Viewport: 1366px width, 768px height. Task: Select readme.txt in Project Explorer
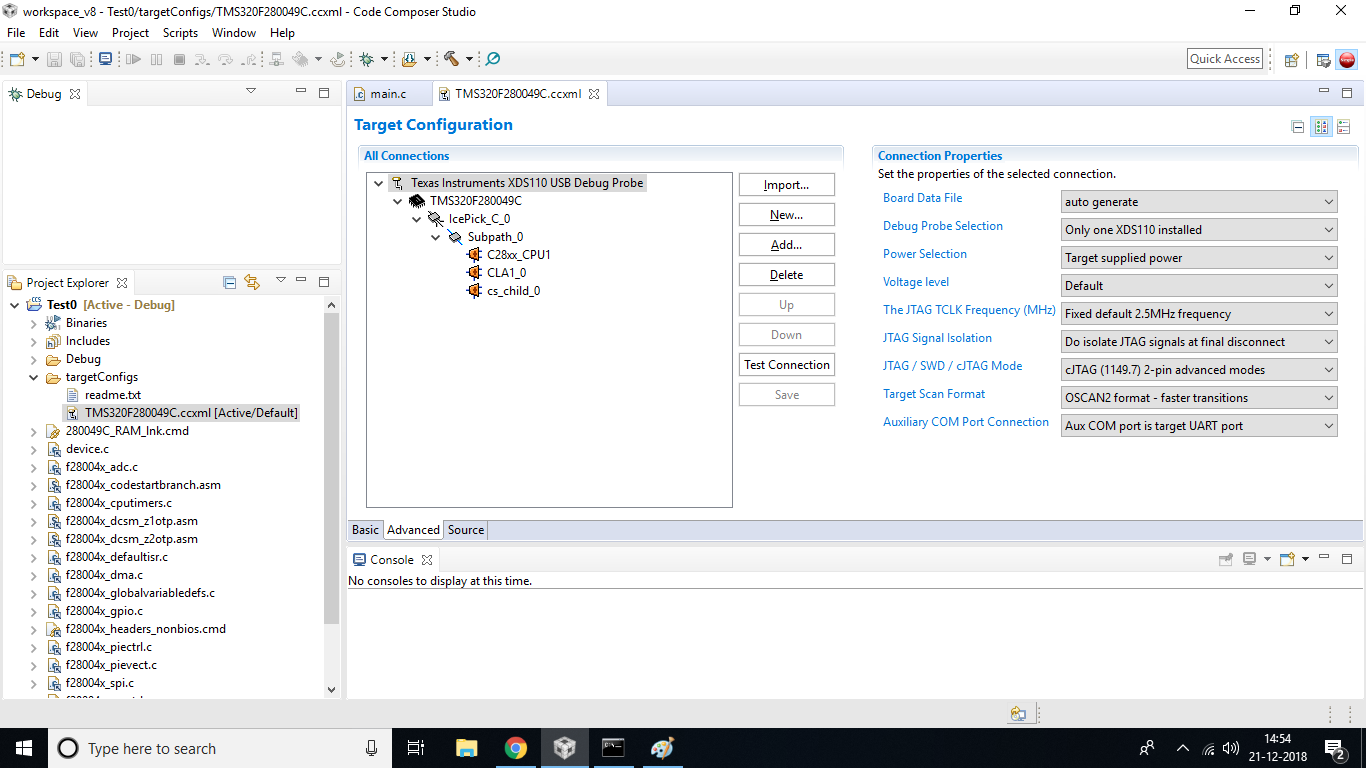113,395
